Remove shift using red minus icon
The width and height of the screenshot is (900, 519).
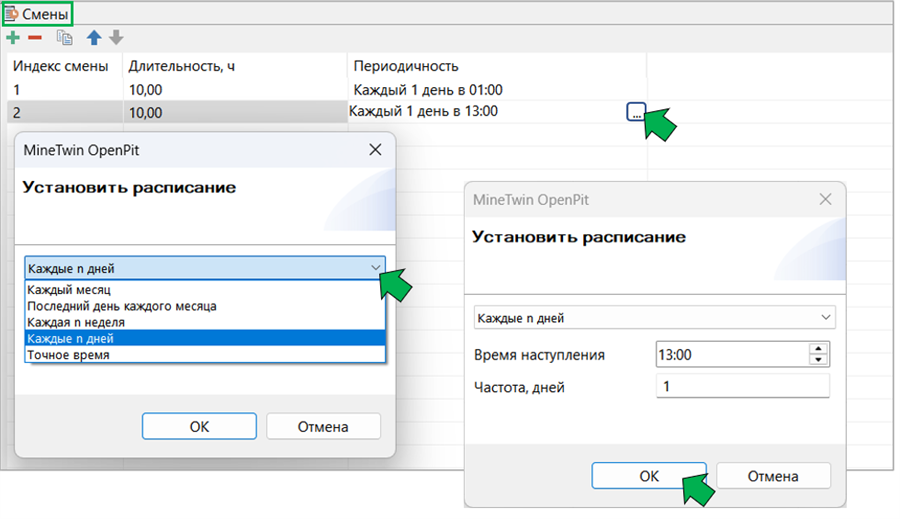(35, 38)
